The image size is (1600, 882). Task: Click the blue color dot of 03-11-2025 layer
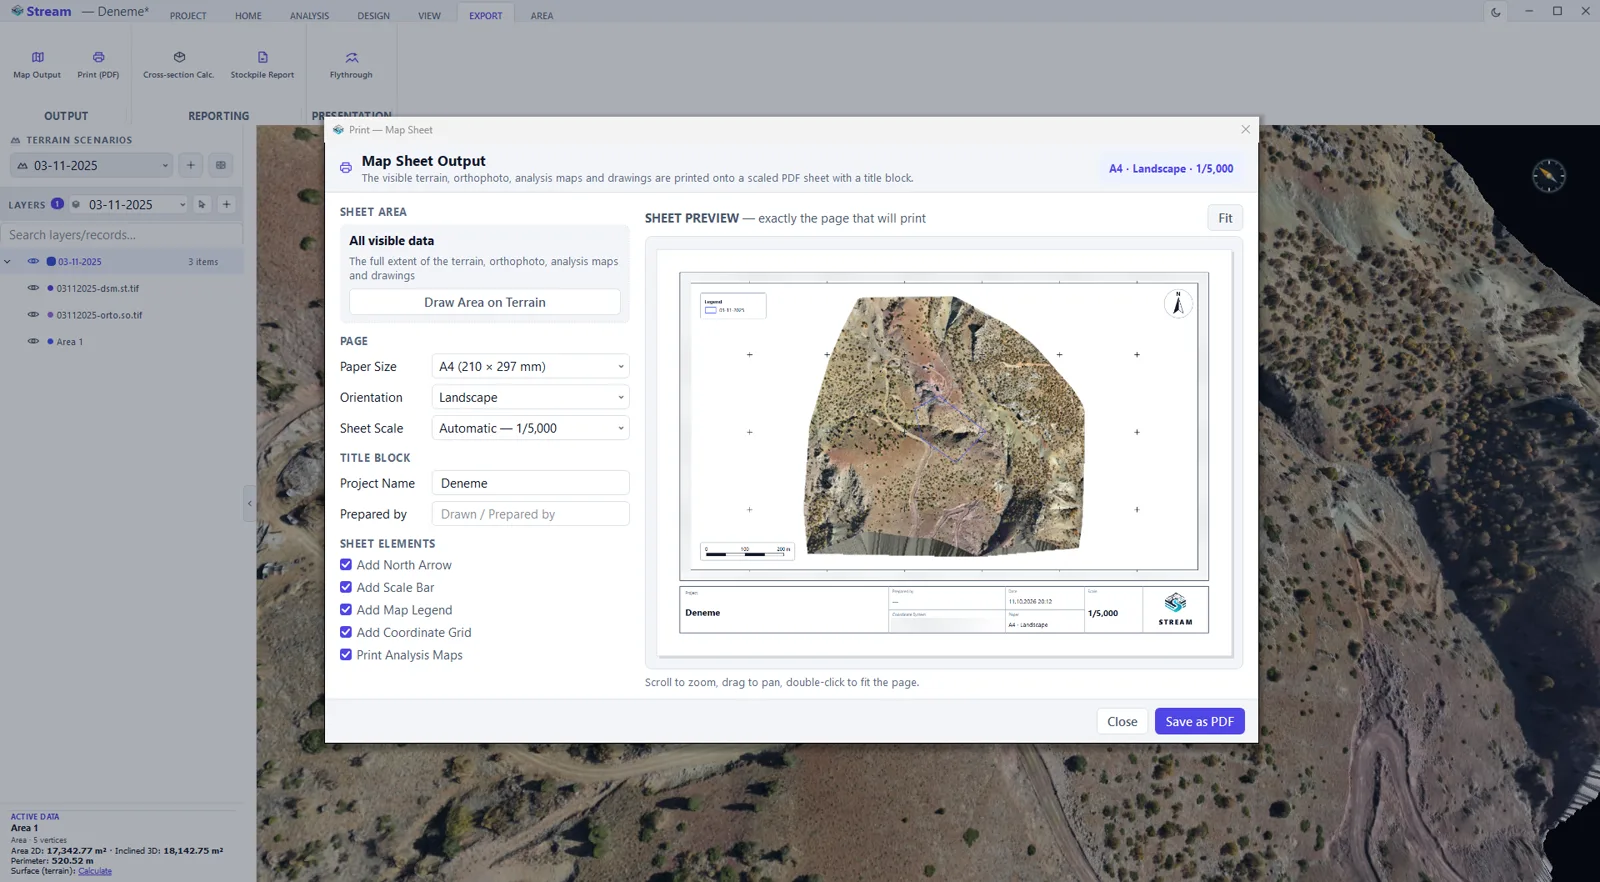point(51,262)
